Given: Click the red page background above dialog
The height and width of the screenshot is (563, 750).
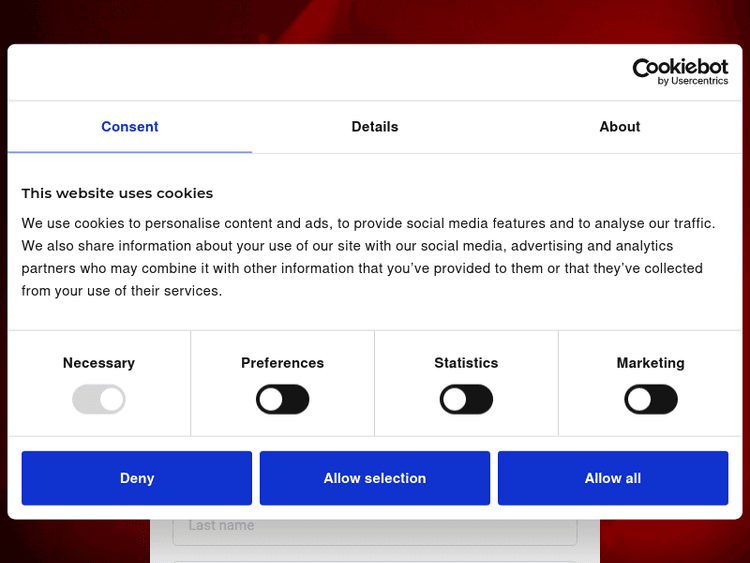Looking at the screenshot, I should coord(375,20).
